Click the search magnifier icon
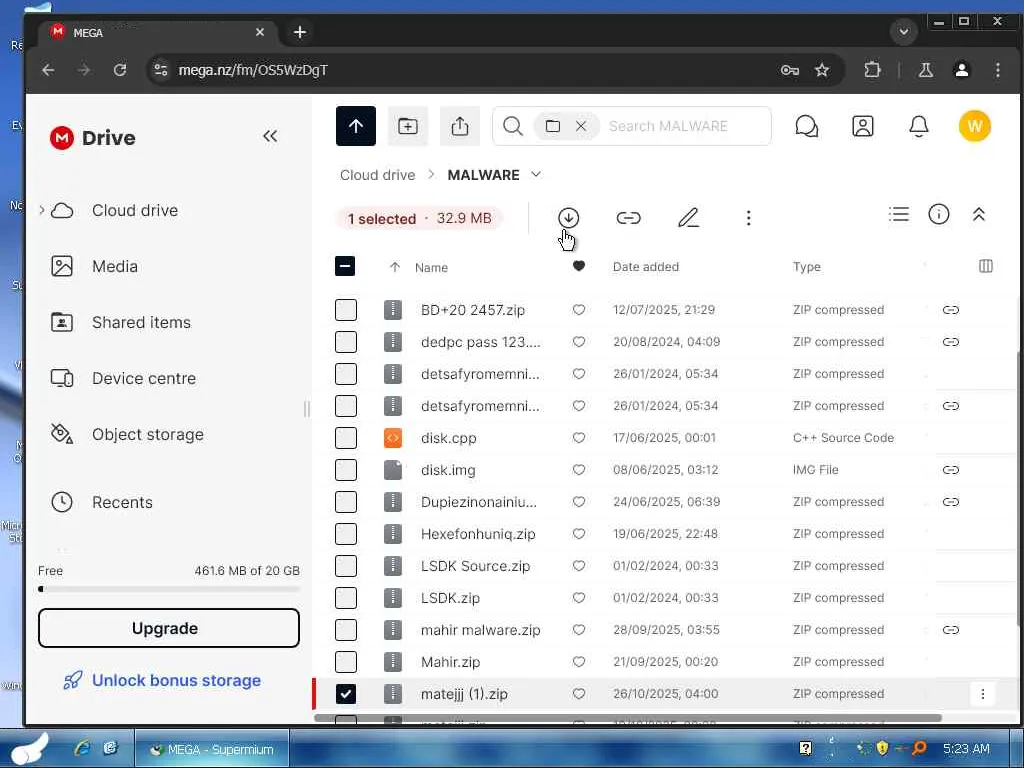 [x=513, y=126]
